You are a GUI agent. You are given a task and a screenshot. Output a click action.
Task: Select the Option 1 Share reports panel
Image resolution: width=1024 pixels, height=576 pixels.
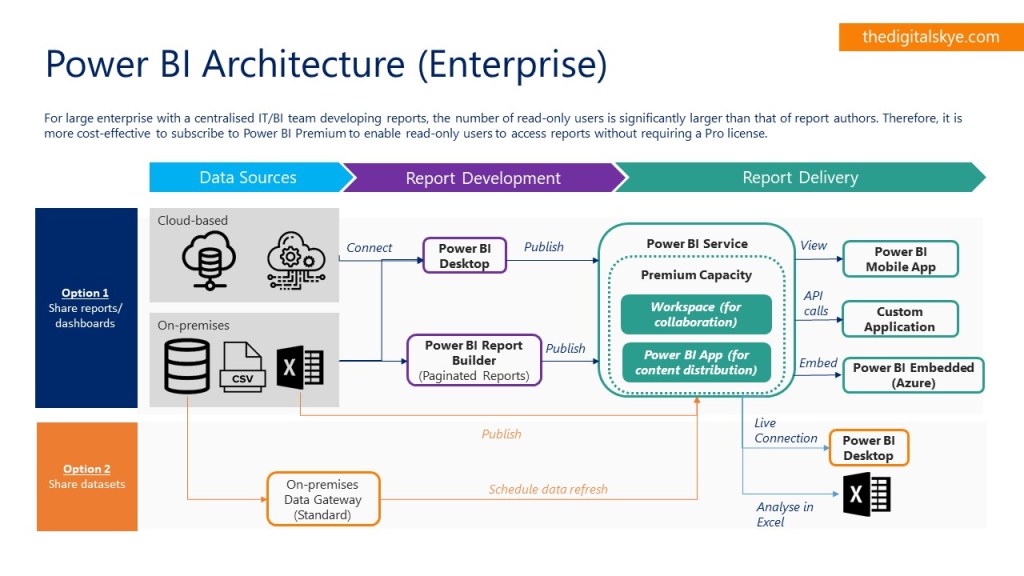coord(86,307)
